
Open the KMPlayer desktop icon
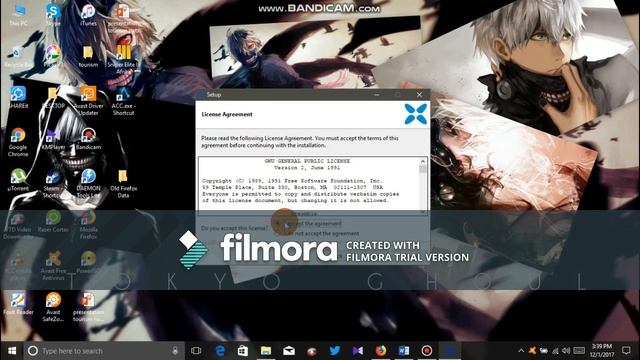[53, 140]
